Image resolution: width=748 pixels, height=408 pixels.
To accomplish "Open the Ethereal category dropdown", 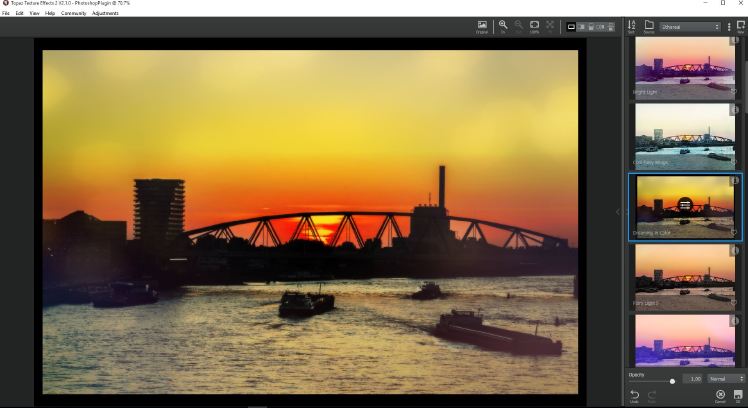I will coord(690,27).
